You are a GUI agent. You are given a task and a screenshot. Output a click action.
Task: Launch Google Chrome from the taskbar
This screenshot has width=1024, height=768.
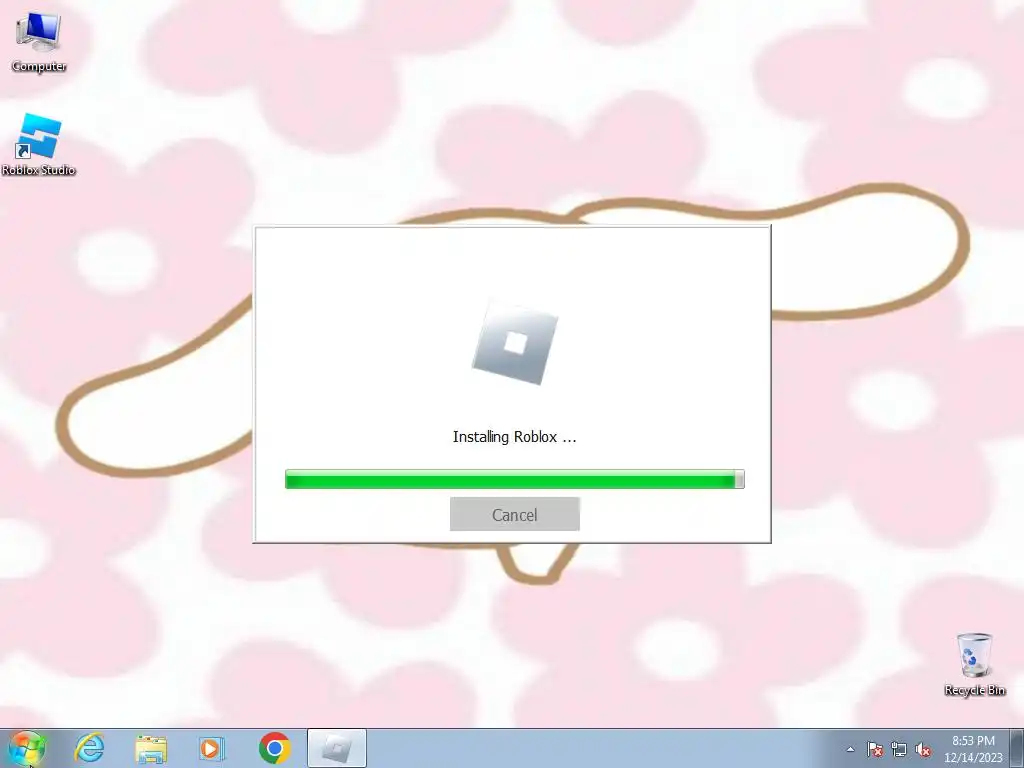(x=274, y=748)
